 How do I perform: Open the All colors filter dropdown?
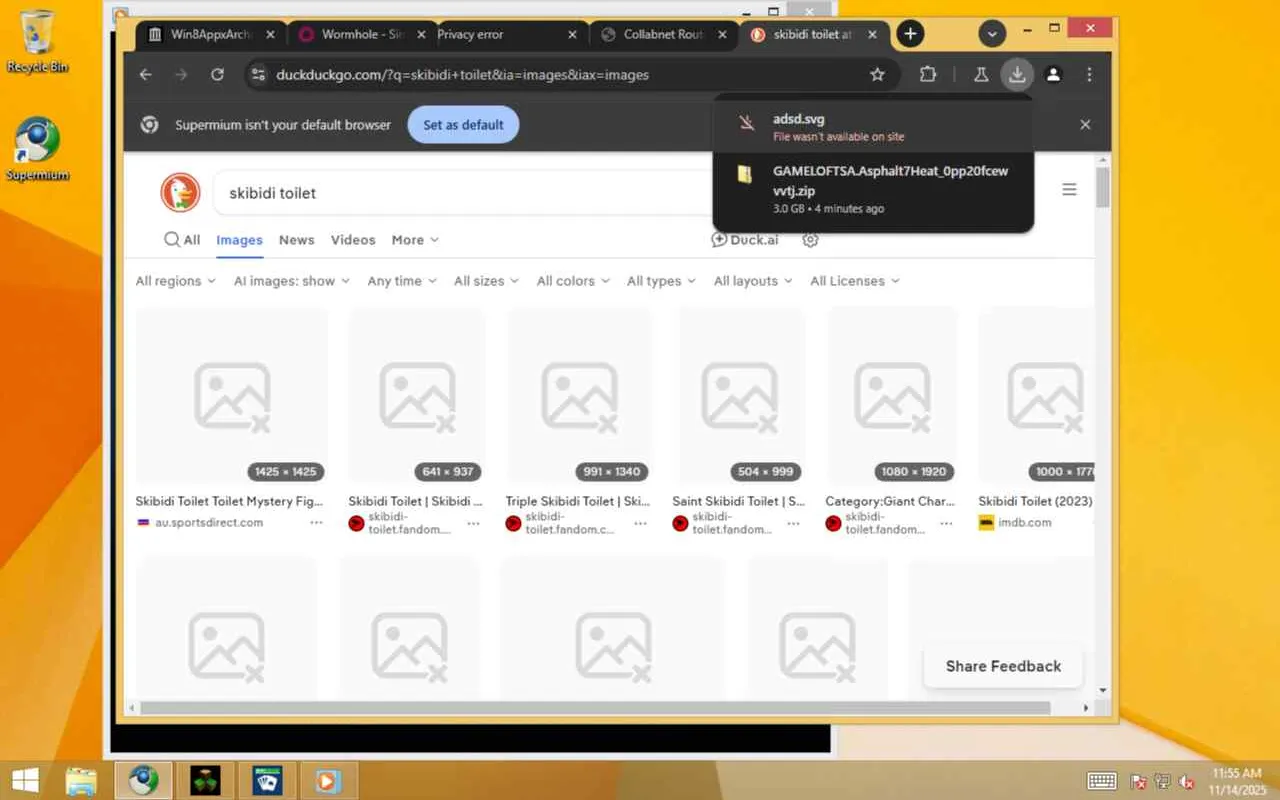(573, 281)
